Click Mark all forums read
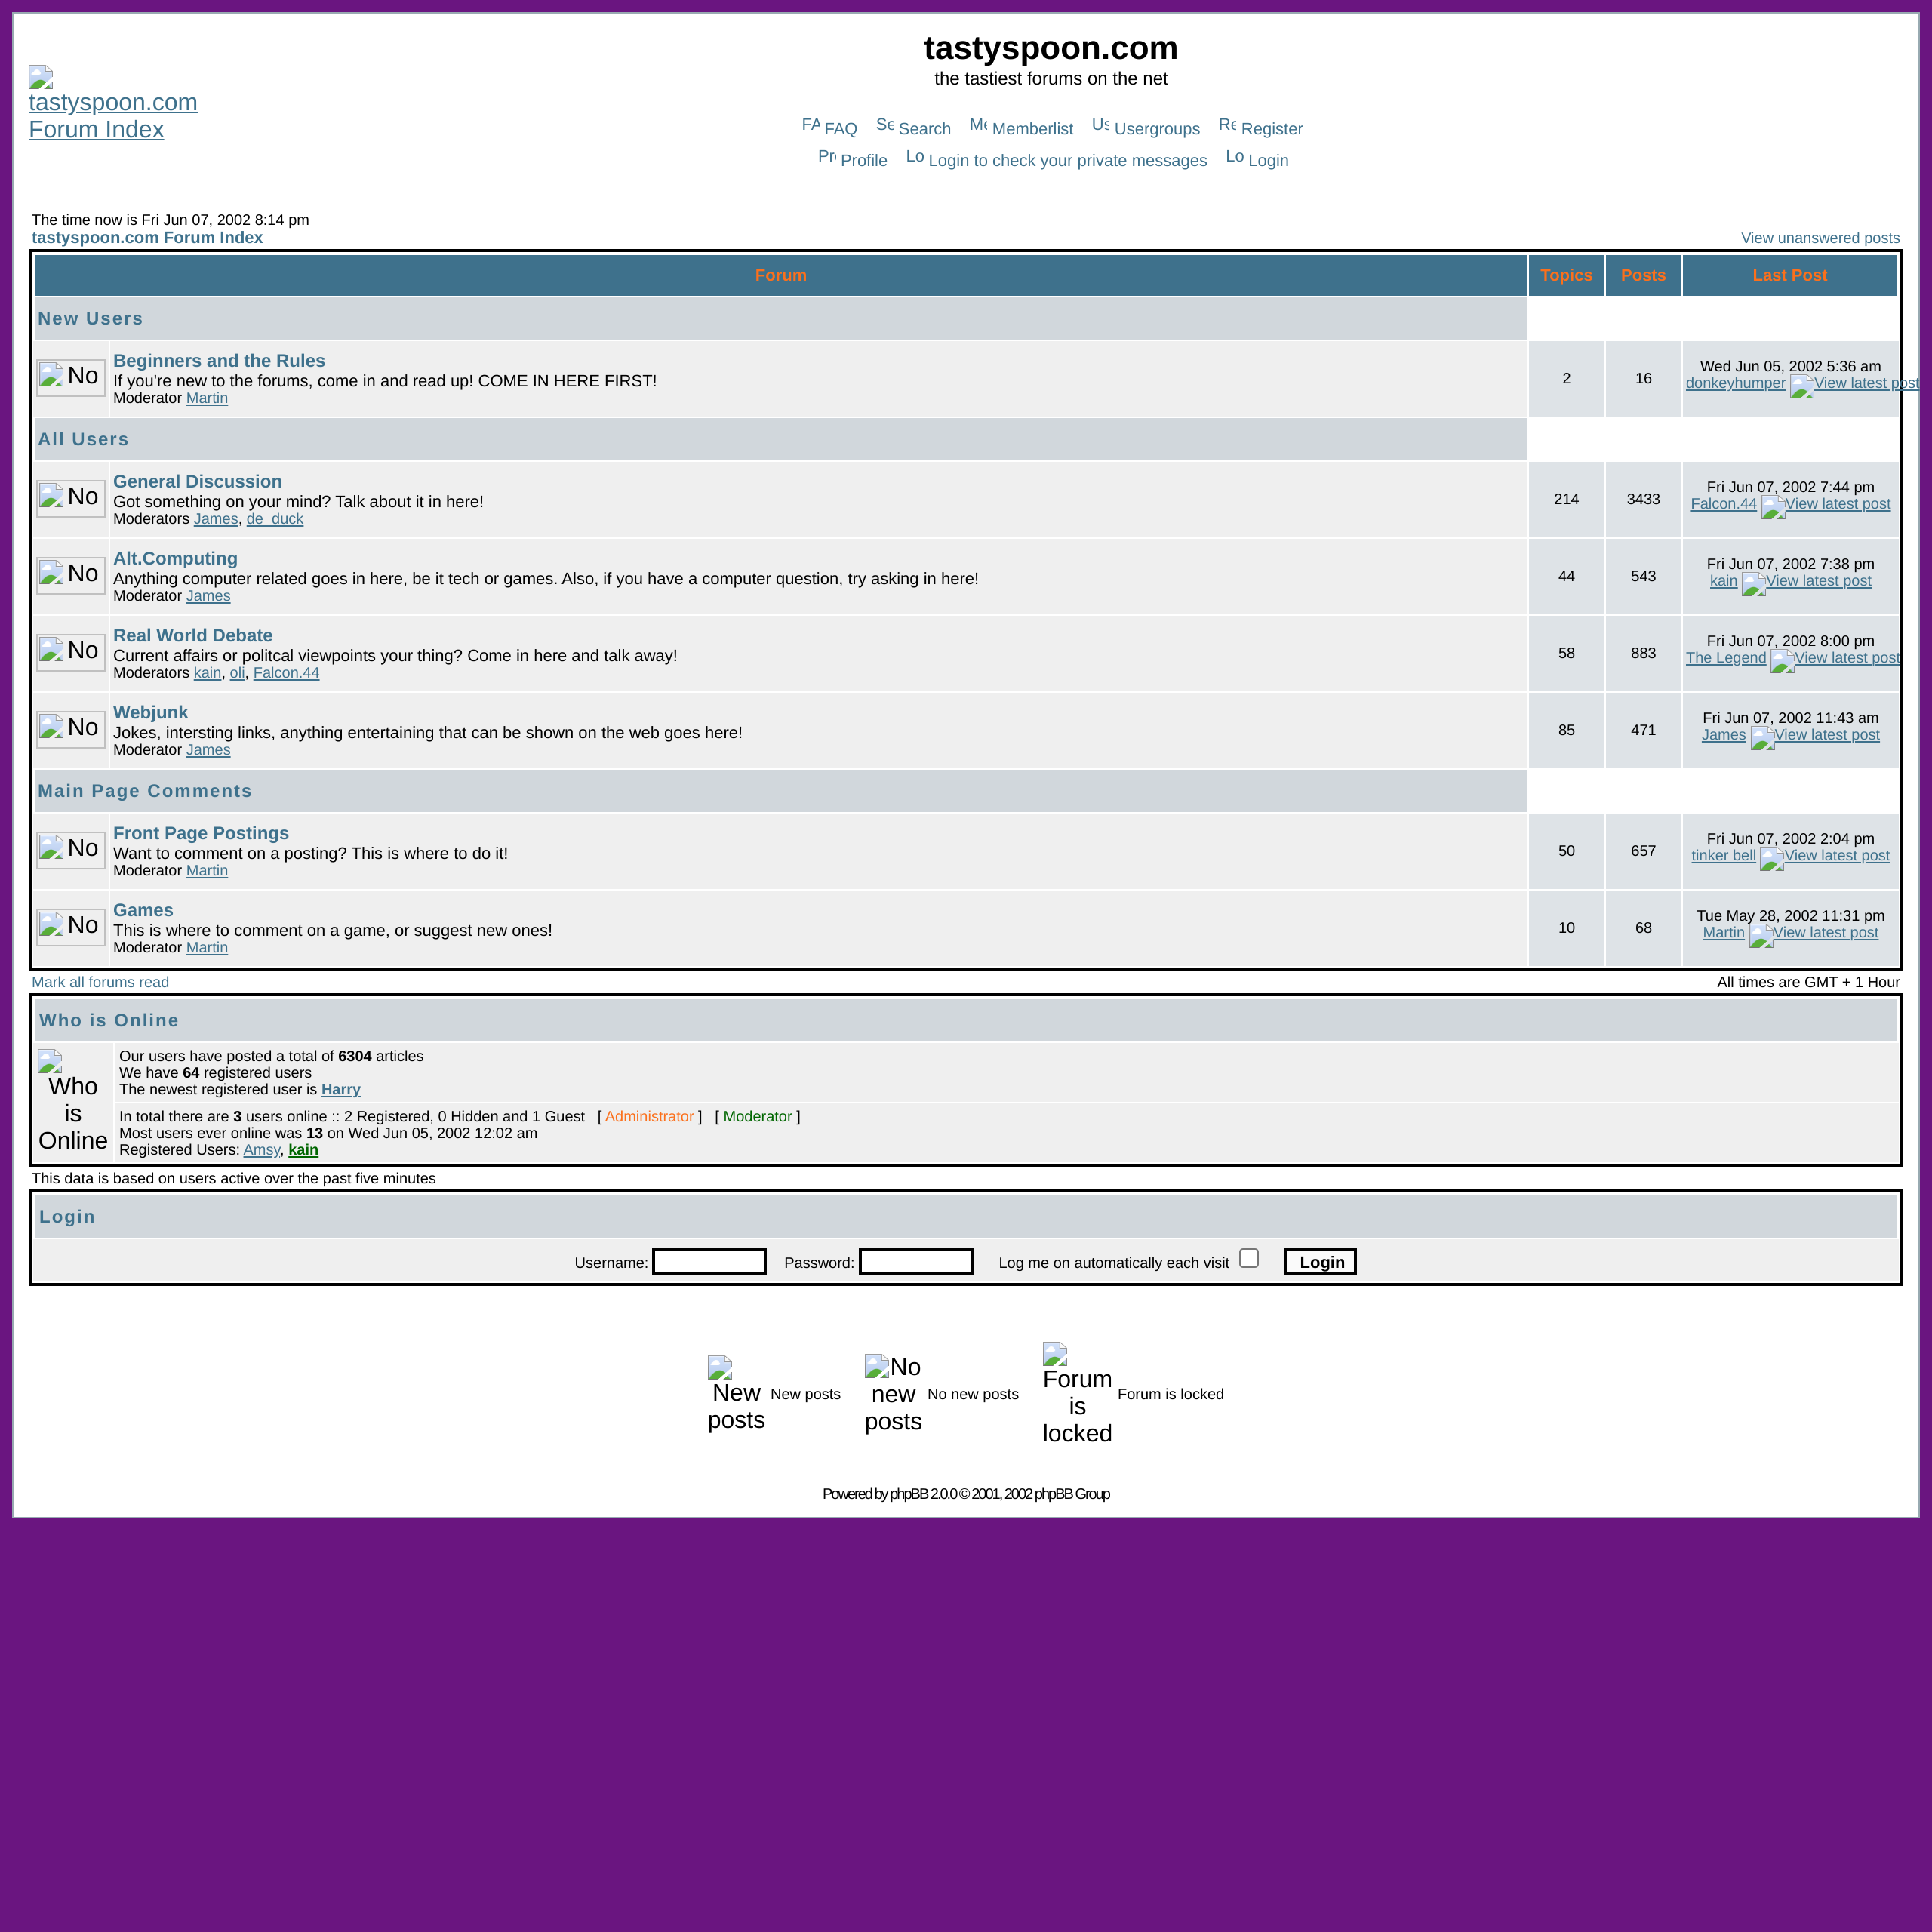 pyautogui.click(x=100, y=982)
